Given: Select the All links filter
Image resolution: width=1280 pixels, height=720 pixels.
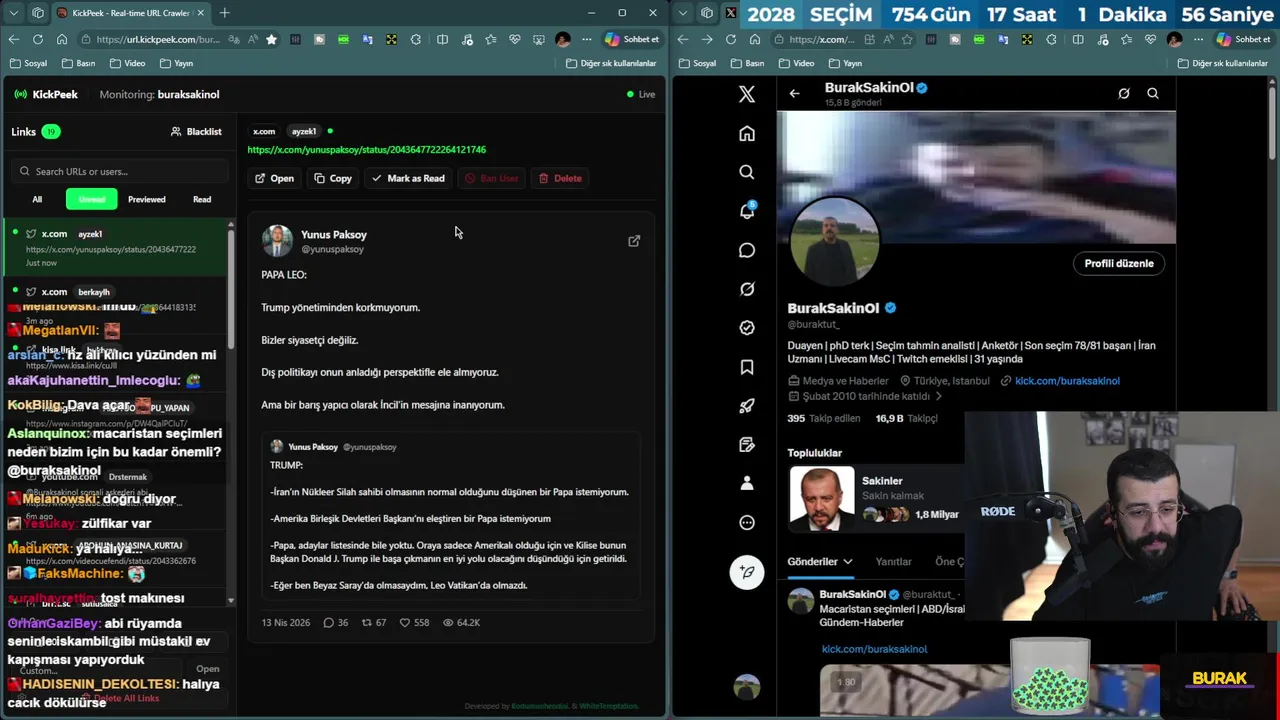Looking at the screenshot, I should pos(37,199).
